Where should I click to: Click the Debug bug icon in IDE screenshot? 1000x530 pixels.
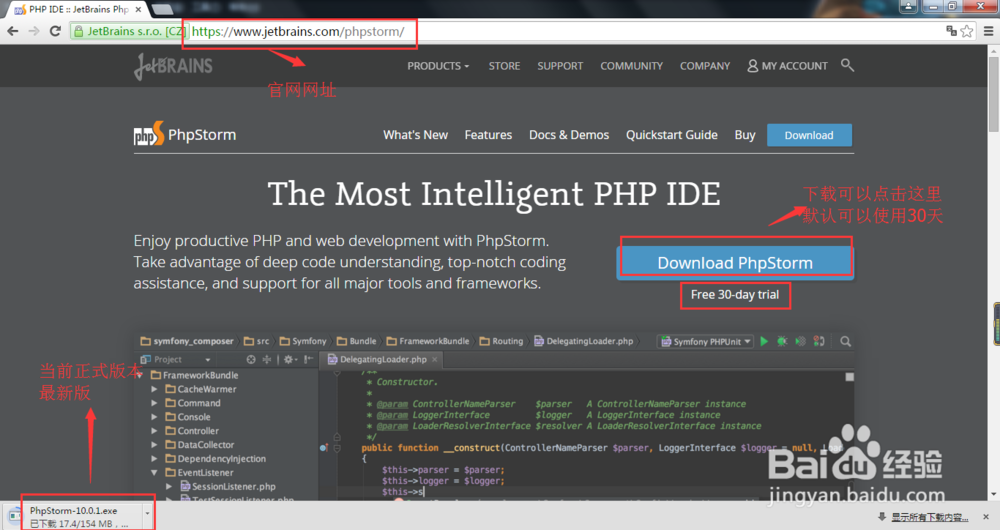coord(782,341)
